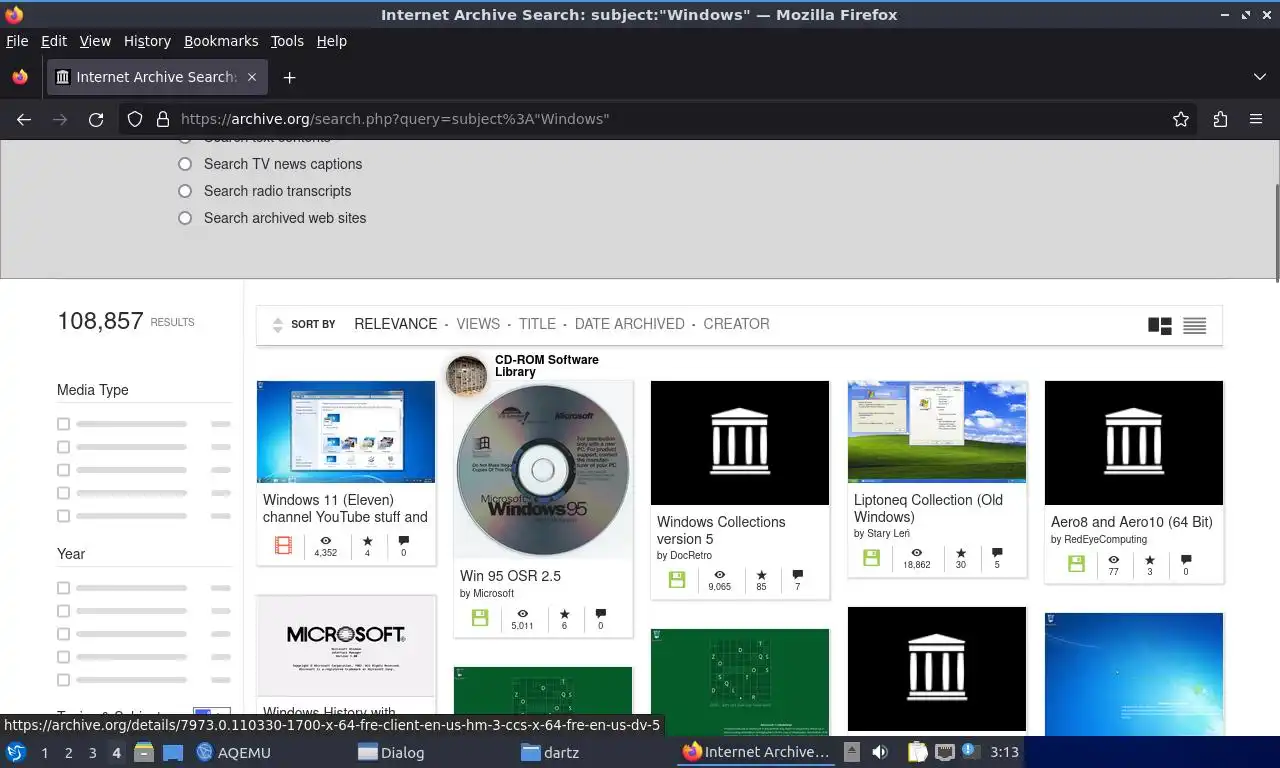Sort results by TITLE

coord(537,324)
